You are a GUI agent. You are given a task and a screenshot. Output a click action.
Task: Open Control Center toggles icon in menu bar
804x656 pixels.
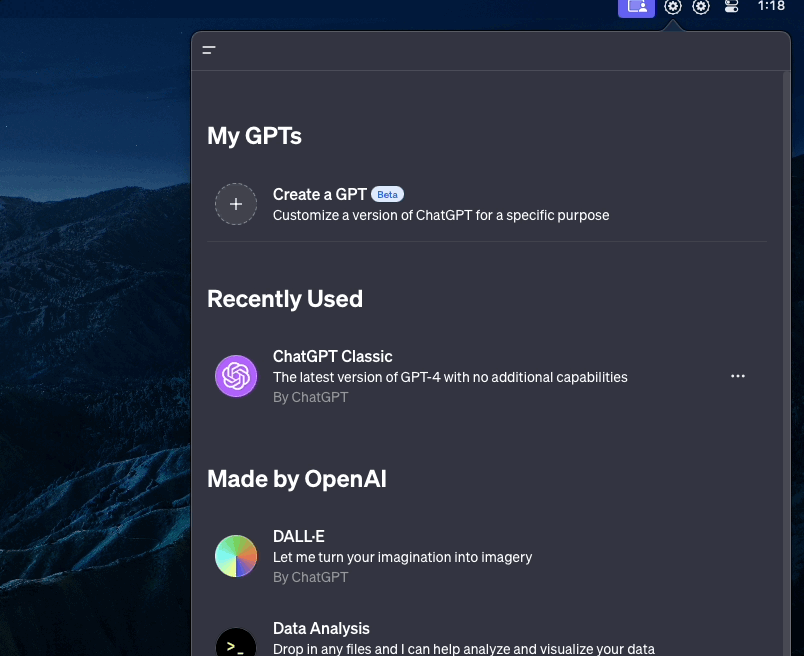(x=731, y=6)
